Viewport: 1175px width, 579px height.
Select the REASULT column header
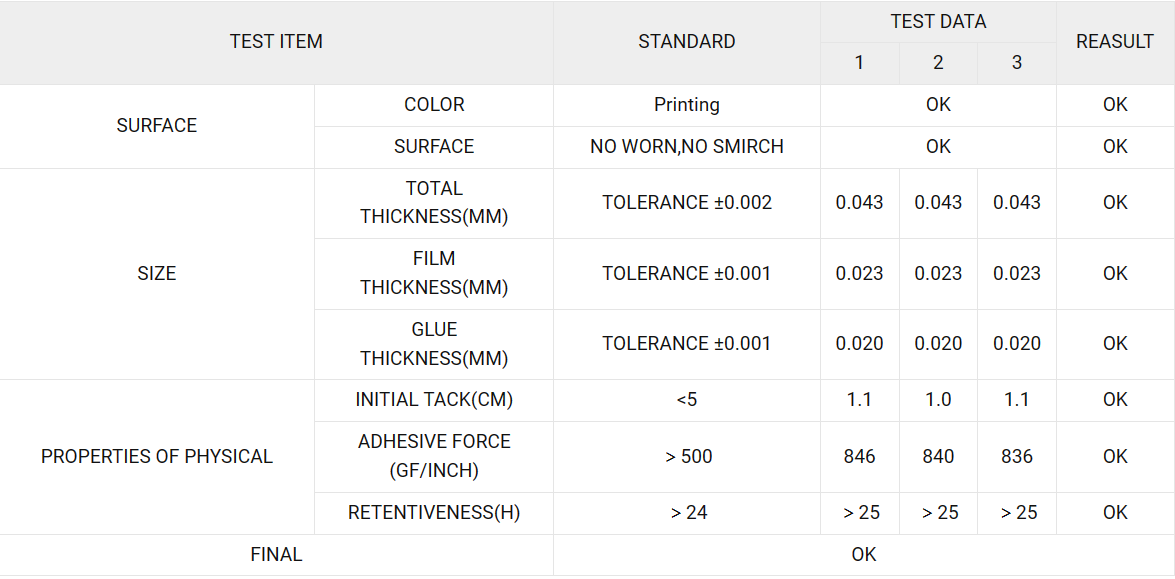[x=1114, y=42]
